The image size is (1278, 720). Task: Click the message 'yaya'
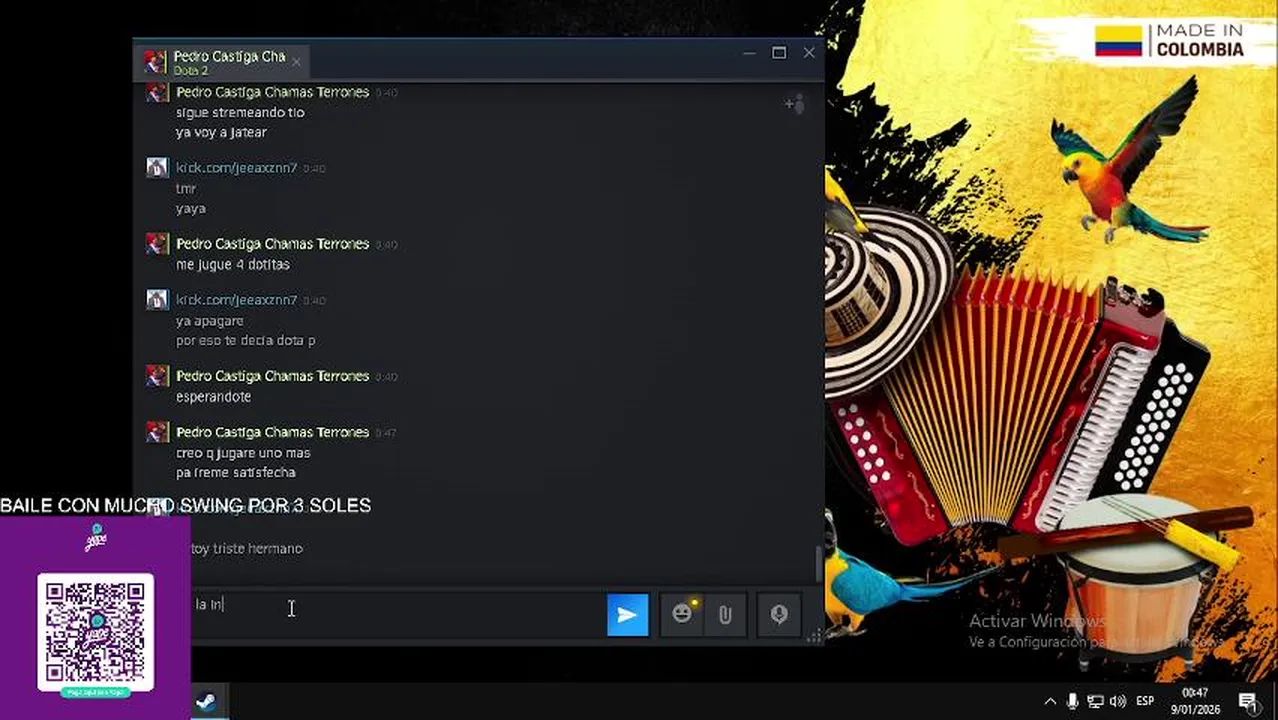(x=190, y=209)
